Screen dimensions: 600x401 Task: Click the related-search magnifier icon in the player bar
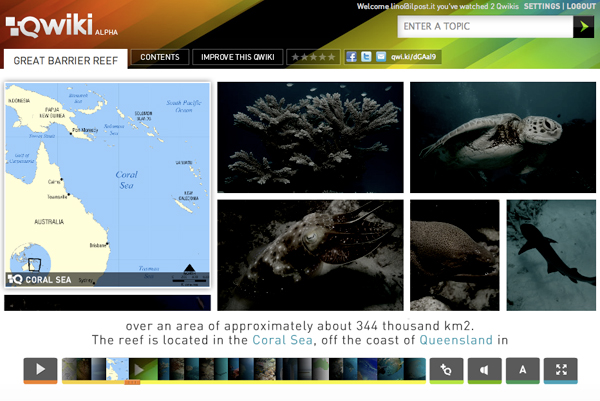[445, 370]
